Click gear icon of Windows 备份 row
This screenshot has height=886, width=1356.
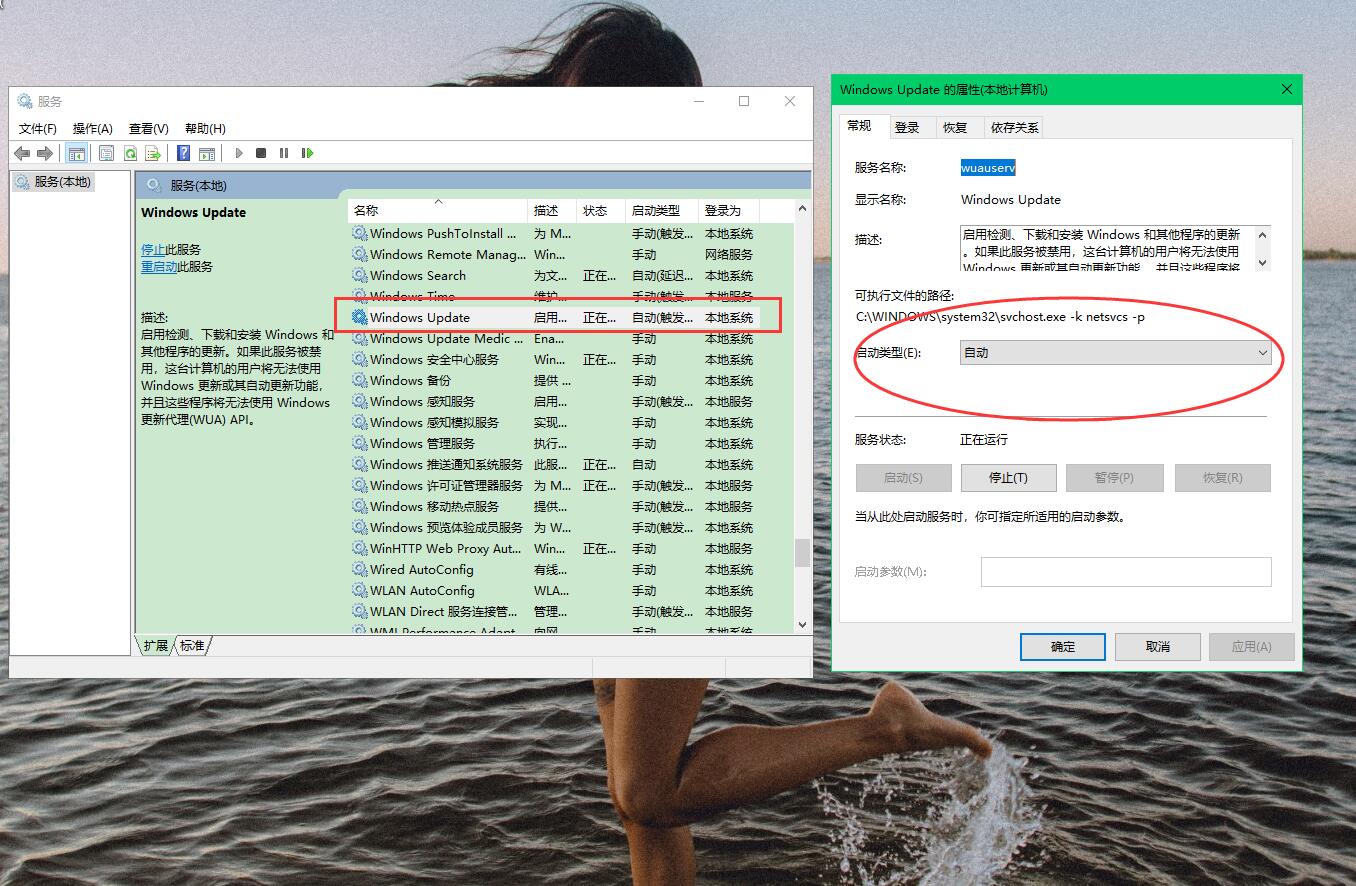point(360,380)
